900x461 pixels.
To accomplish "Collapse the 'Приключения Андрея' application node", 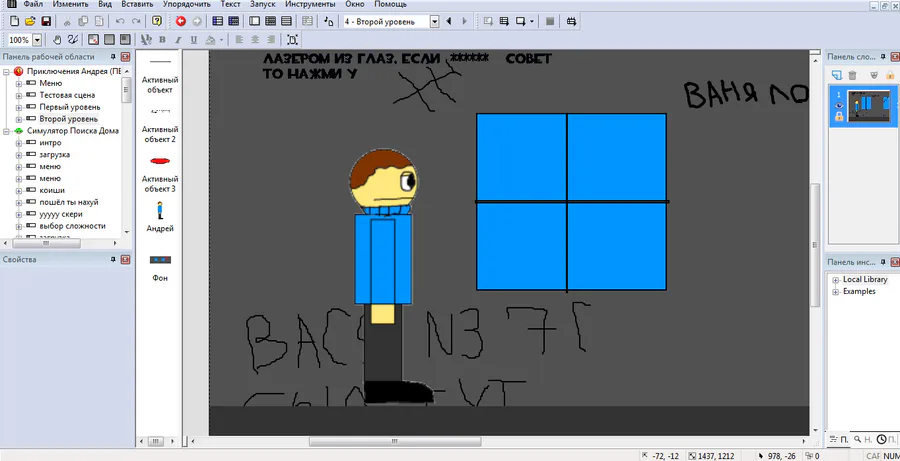I will tap(6, 72).
